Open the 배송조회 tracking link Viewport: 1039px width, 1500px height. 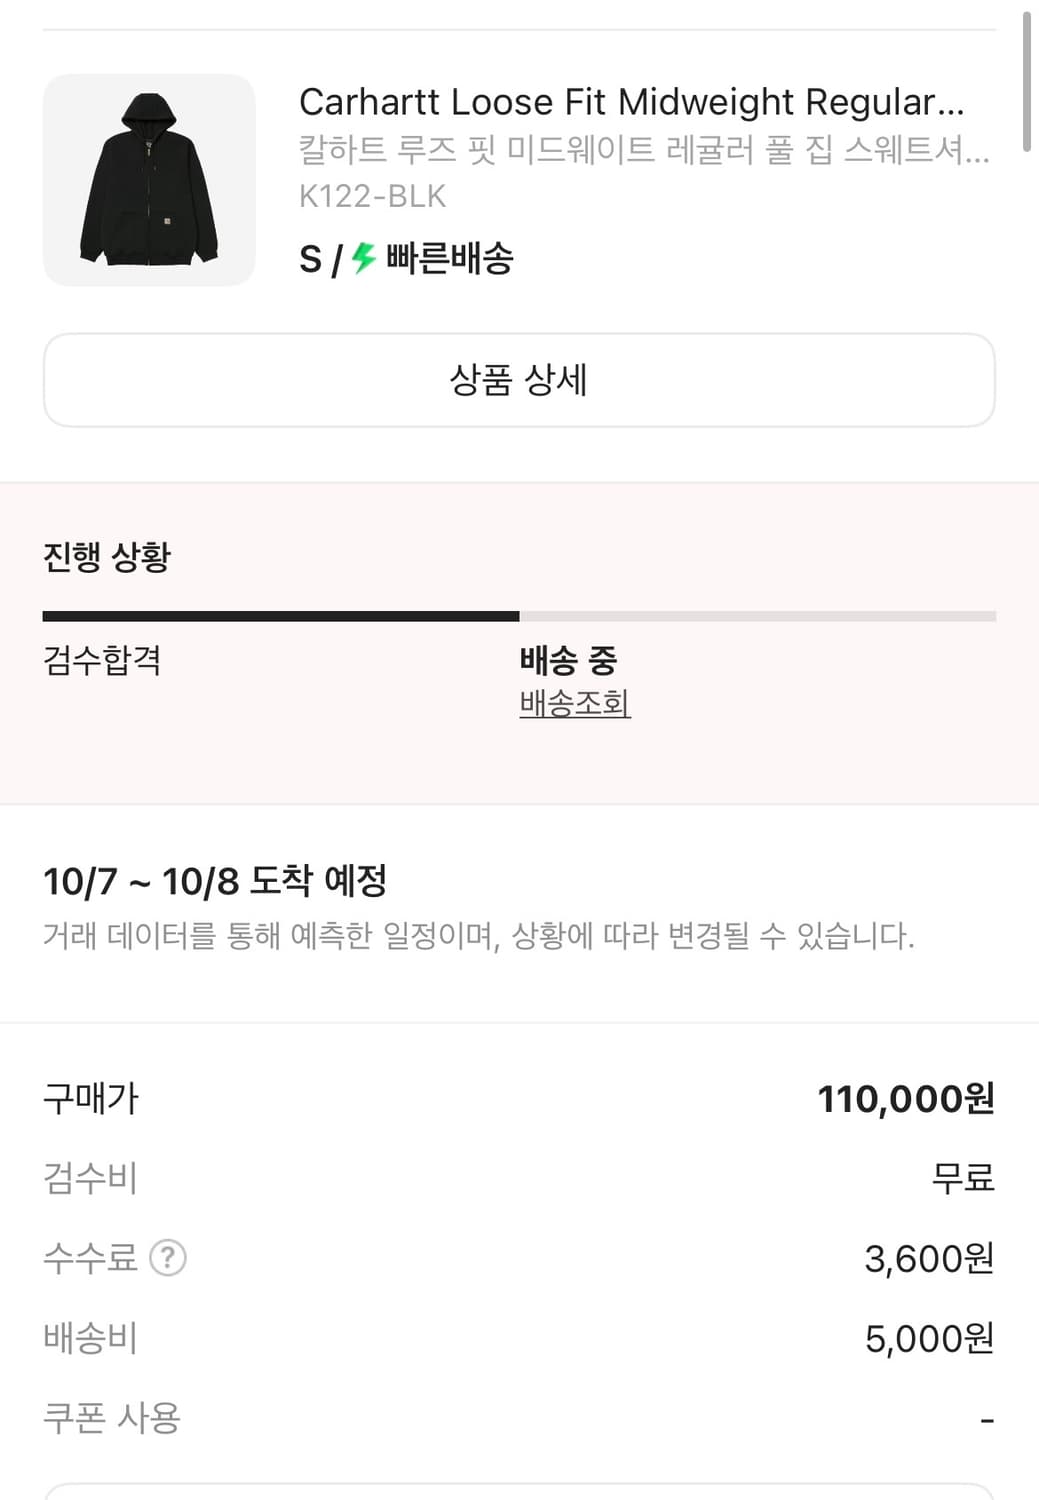point(574,704)
